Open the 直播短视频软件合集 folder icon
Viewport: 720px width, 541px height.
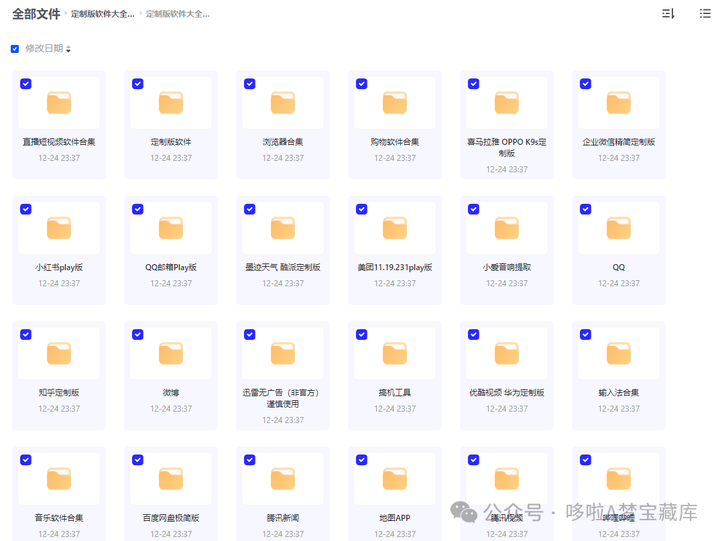(x=59, y=103)
